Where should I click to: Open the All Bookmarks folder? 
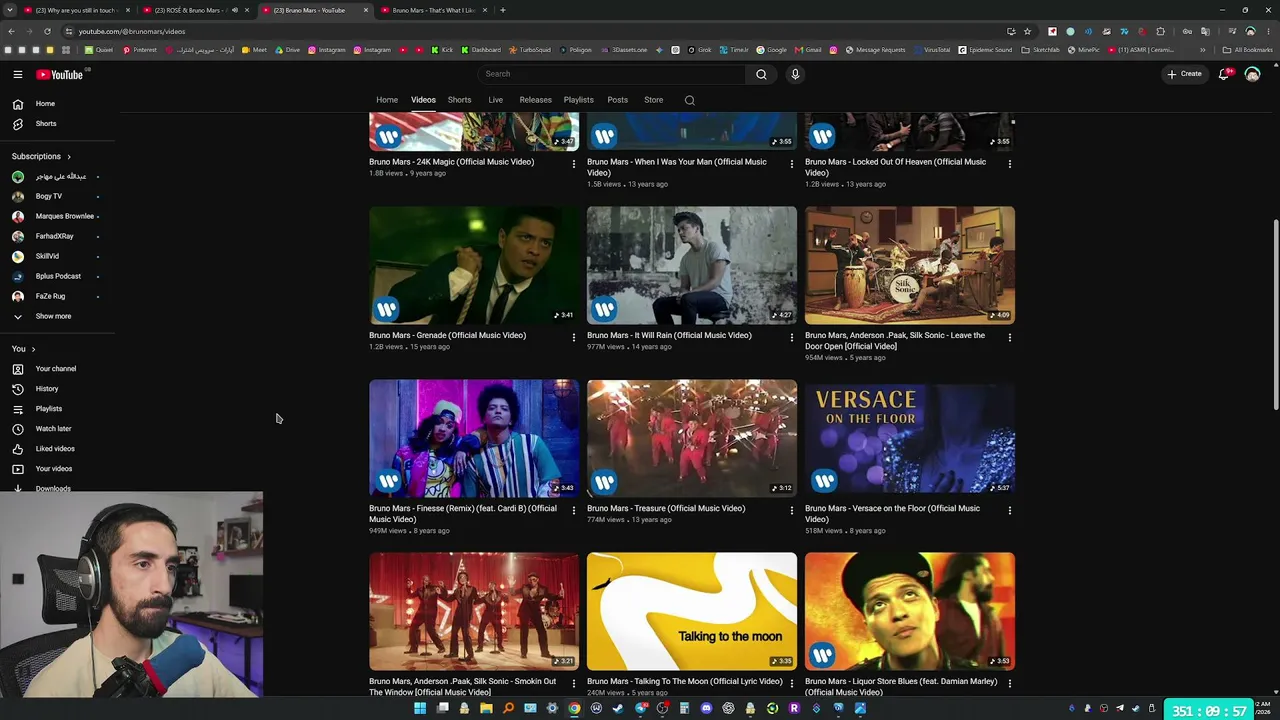(x=1248, y=50)
